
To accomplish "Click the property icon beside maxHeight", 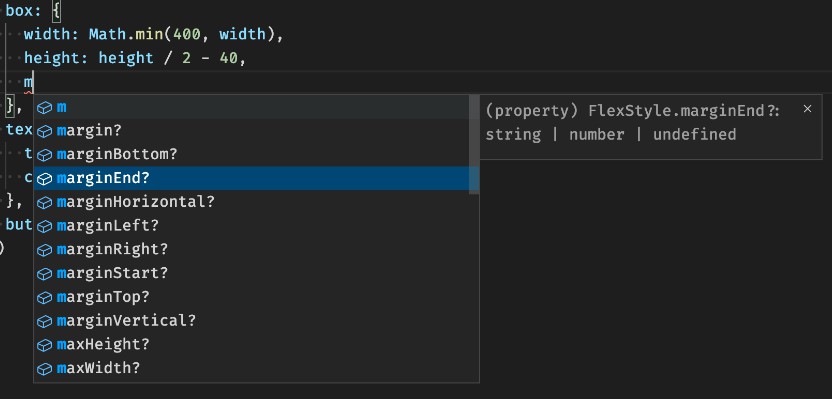I will [x=45, y=345].
